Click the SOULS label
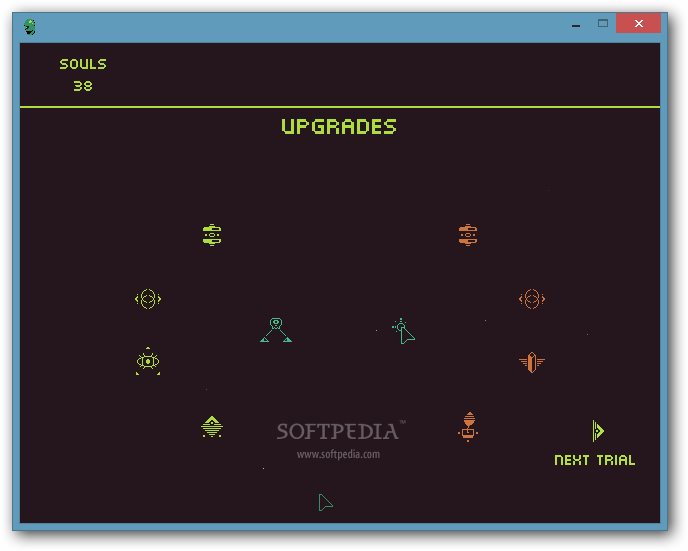 click(83, 64)
